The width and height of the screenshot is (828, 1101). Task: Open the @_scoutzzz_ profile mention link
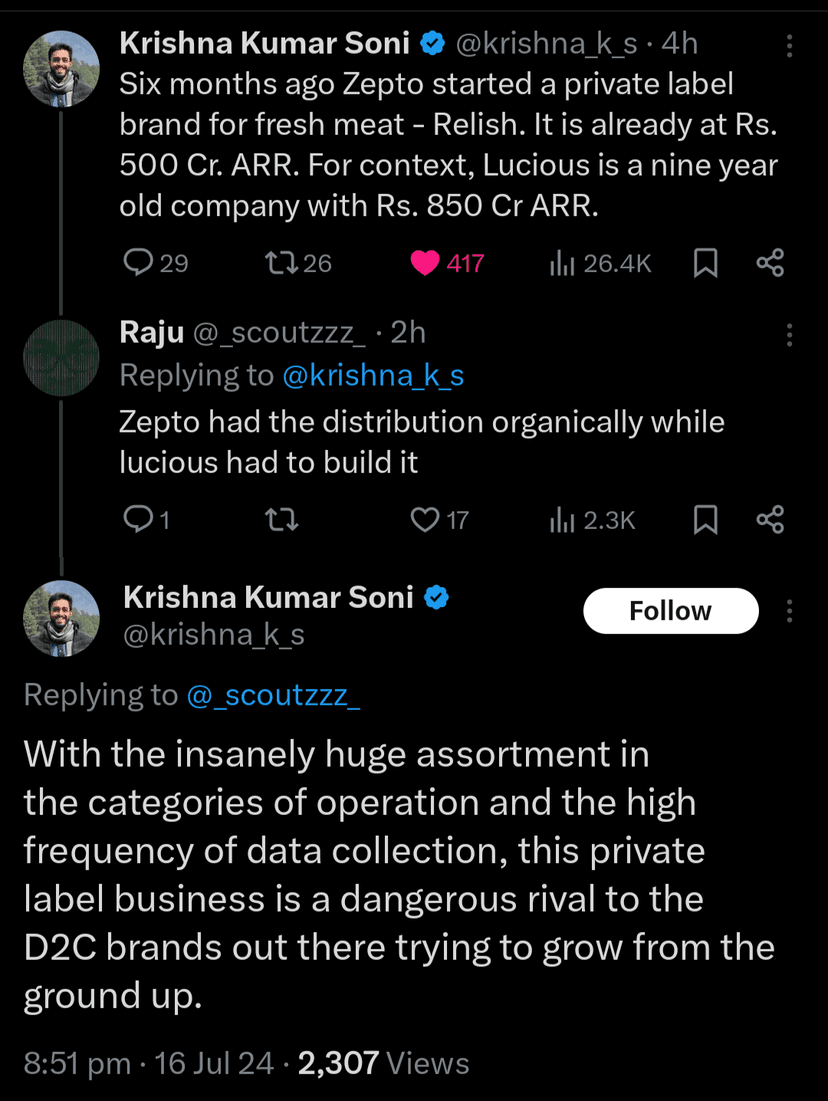273,695
